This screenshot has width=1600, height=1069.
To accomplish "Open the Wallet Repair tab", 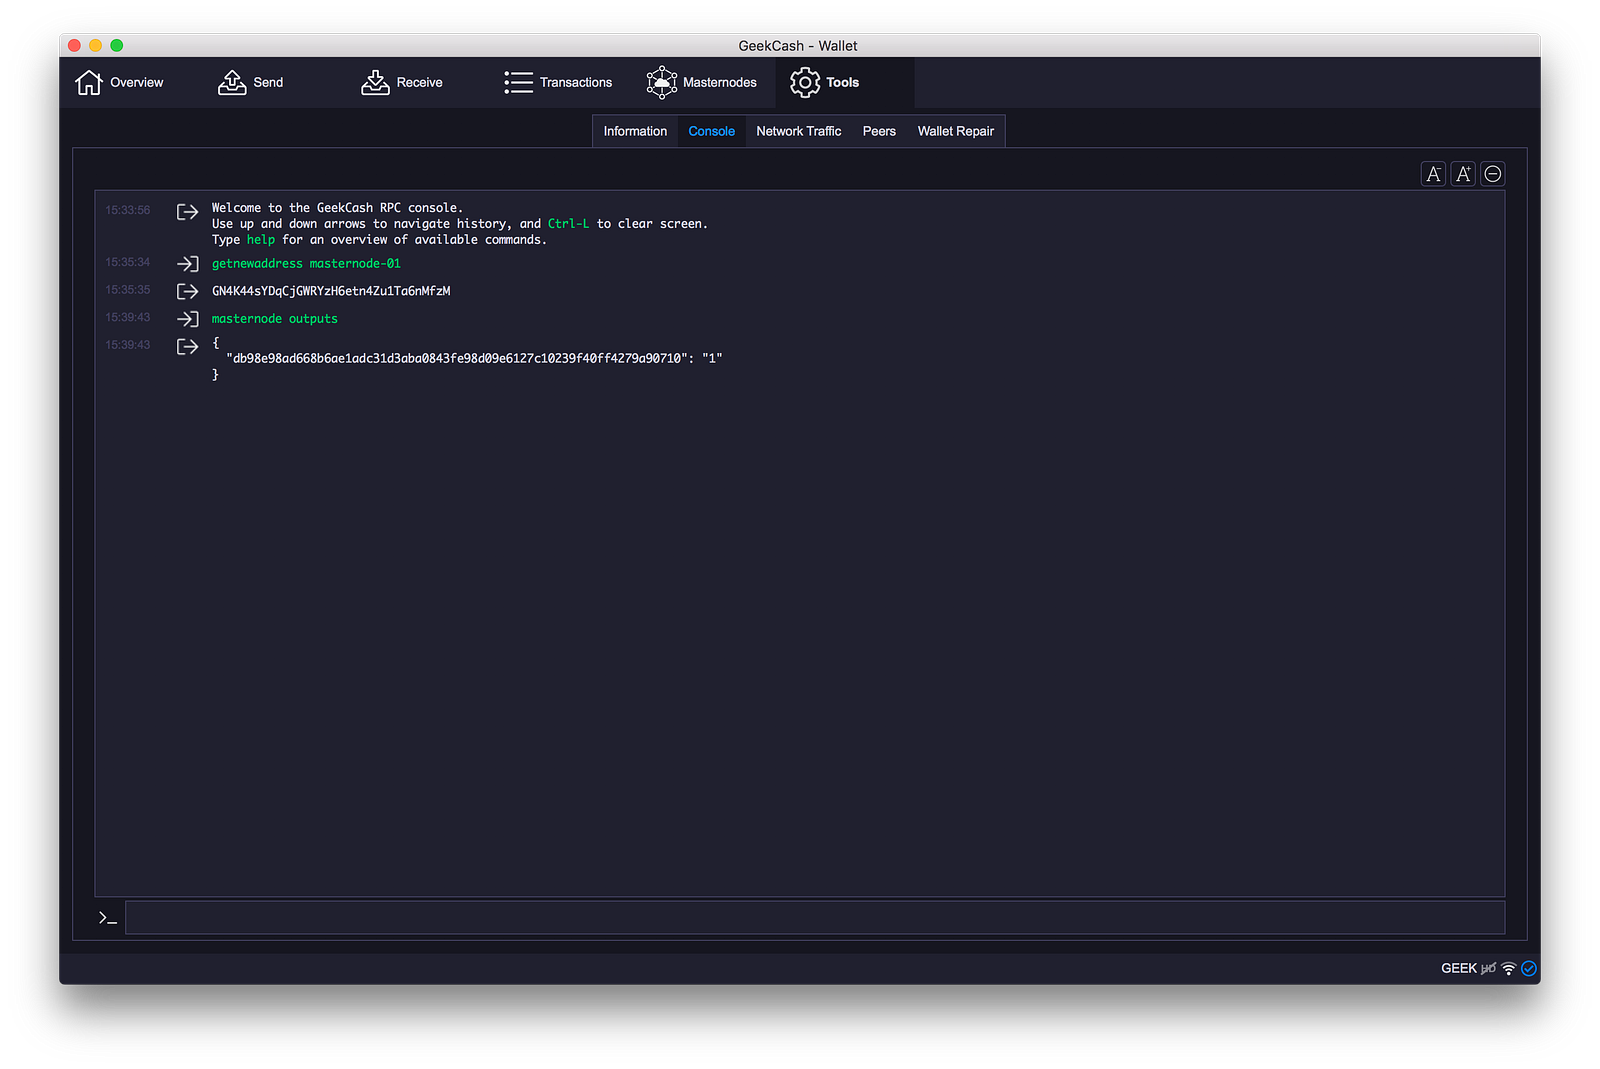I will pyautogui.click(x=955, y=131).
